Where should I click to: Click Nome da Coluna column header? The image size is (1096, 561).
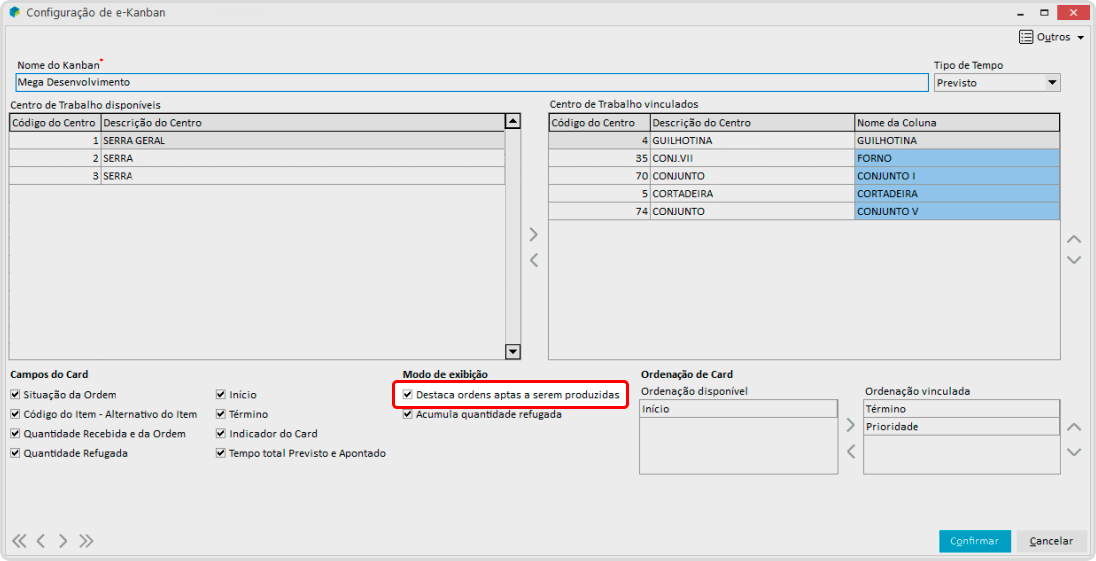pos(957,123)
